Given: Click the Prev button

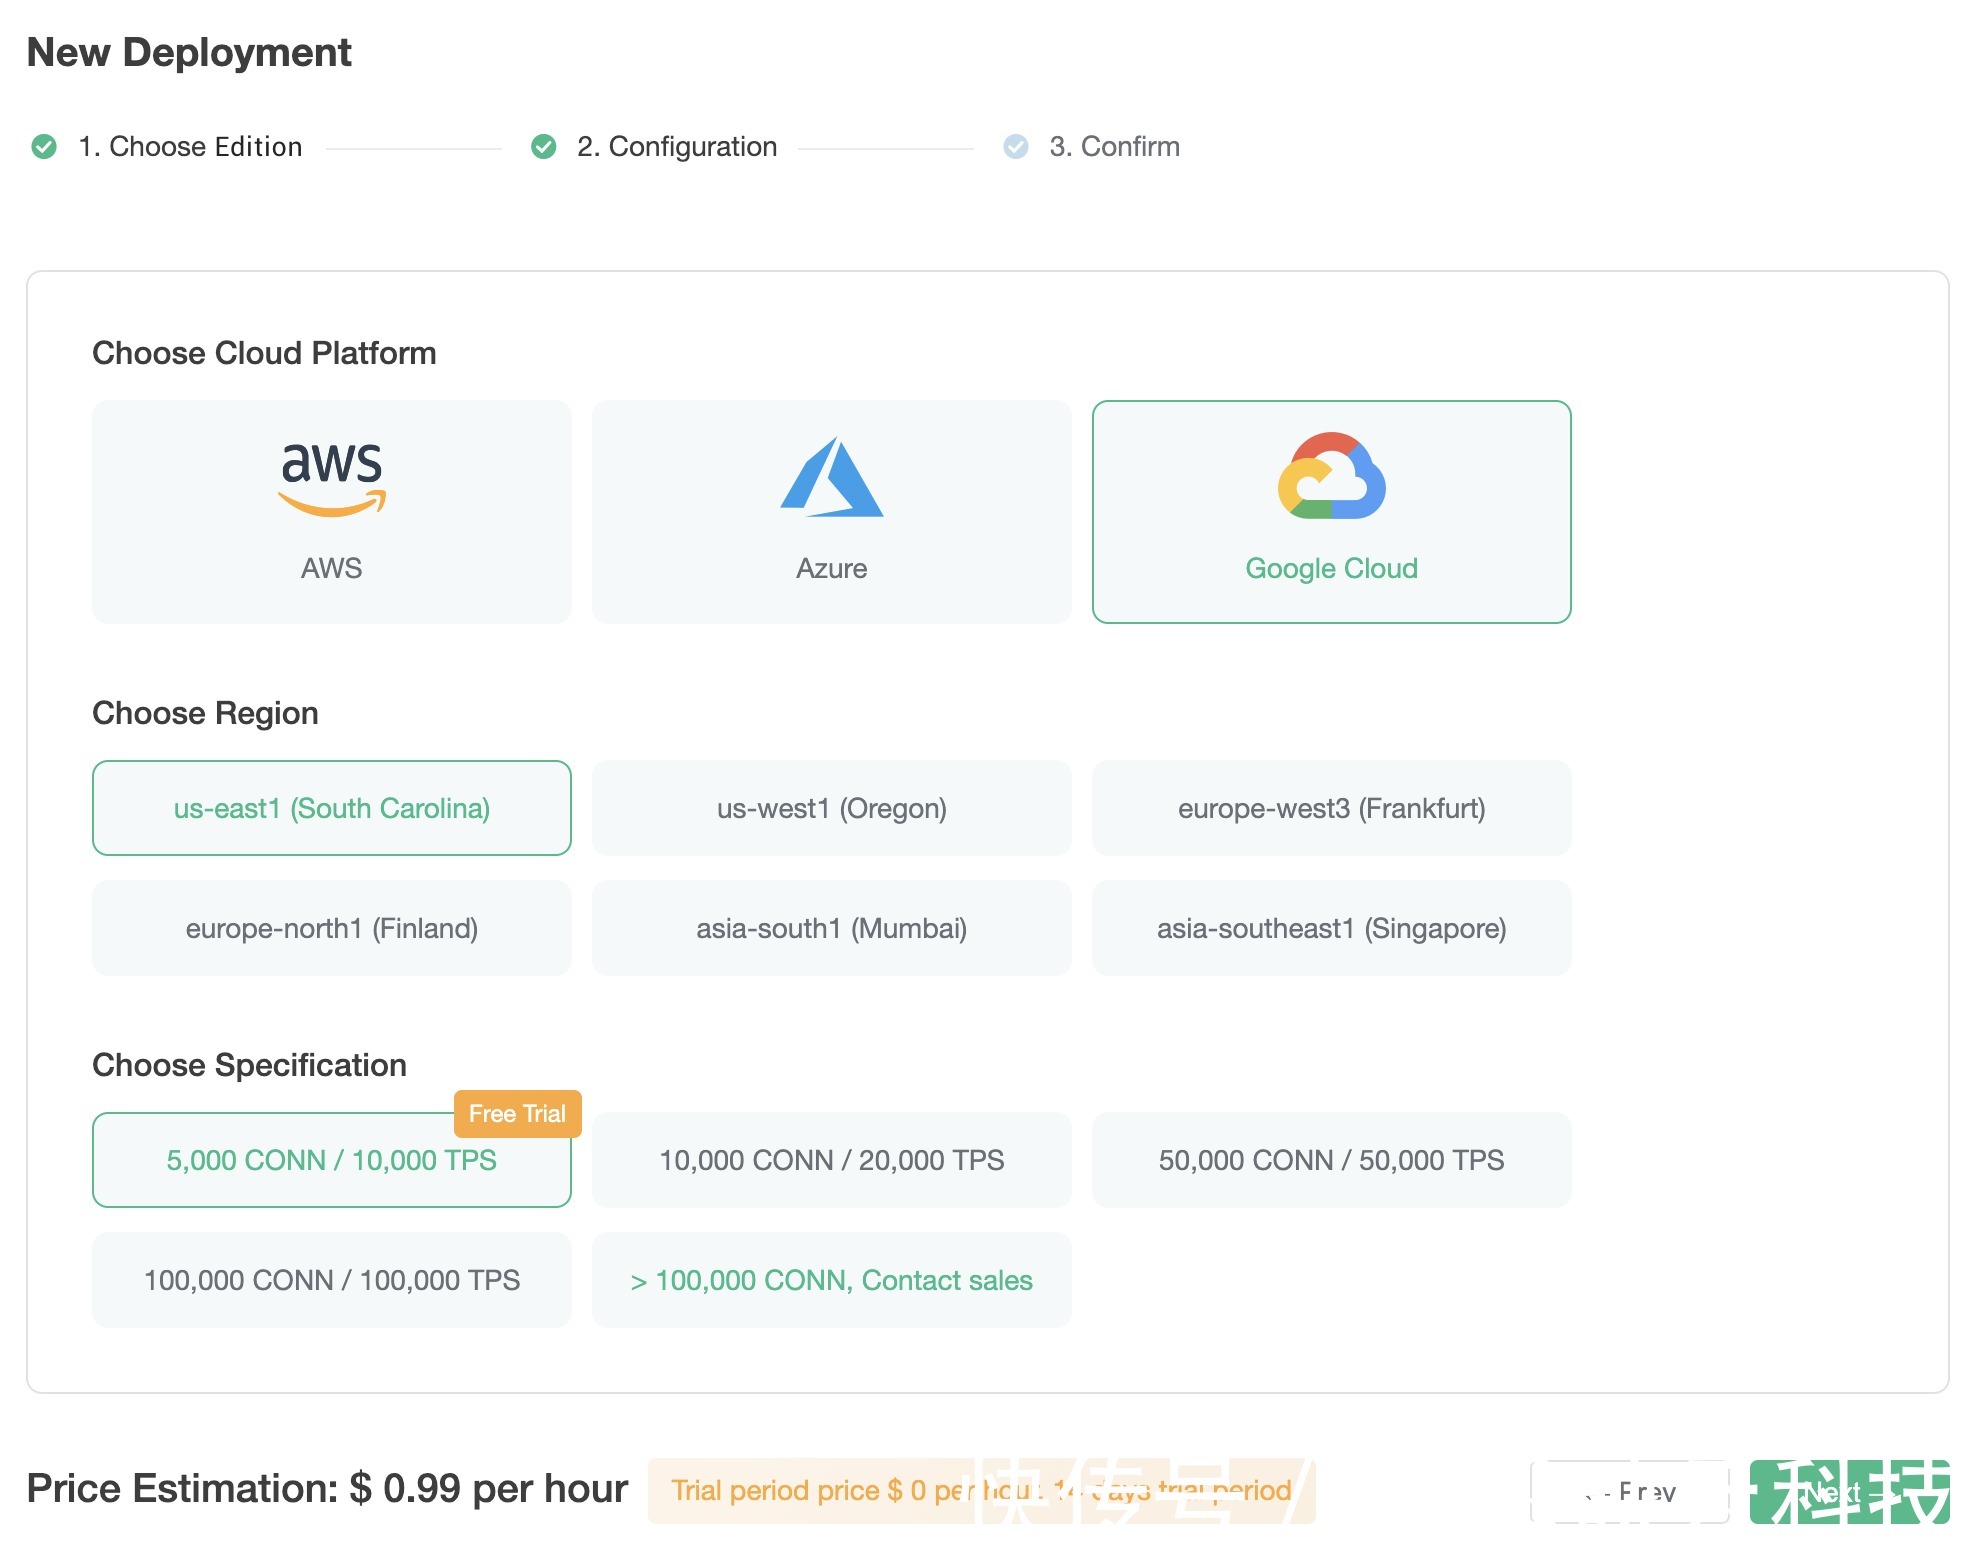Looking at the screenshot, I should (1630, 1492).
